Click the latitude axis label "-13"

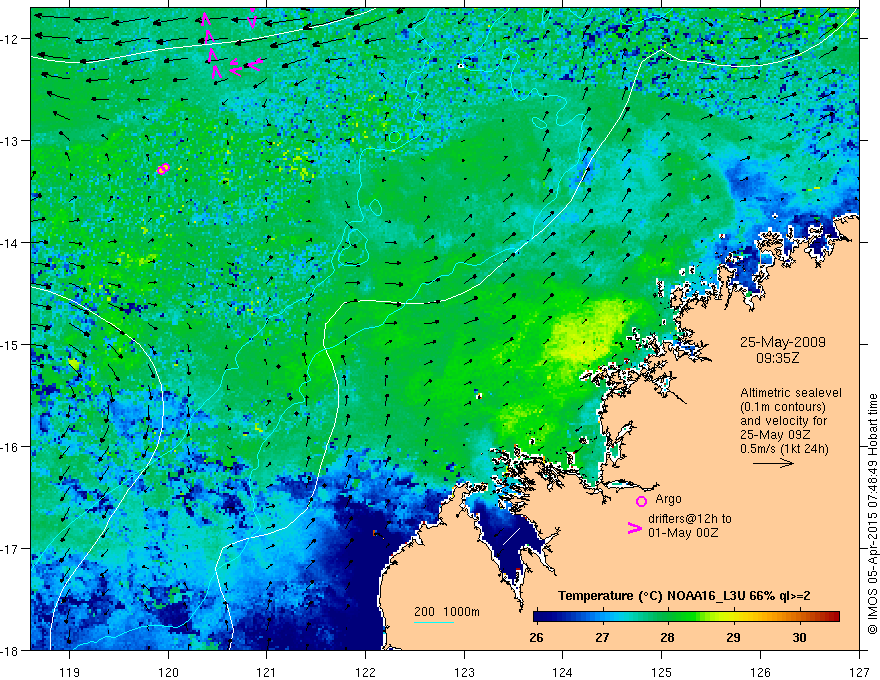pos(10,141)
